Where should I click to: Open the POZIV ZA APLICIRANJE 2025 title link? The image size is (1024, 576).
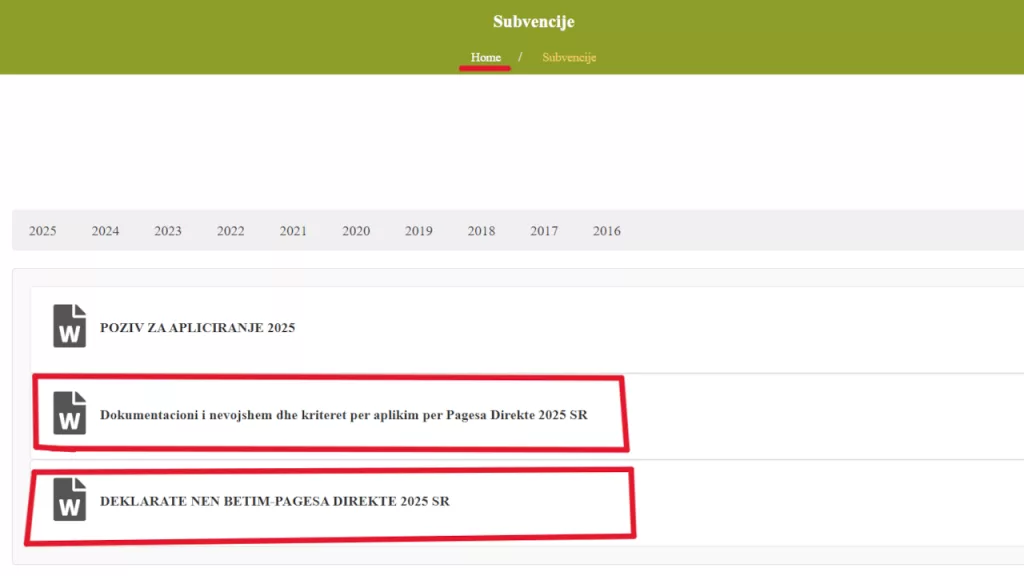pos(197,328)
